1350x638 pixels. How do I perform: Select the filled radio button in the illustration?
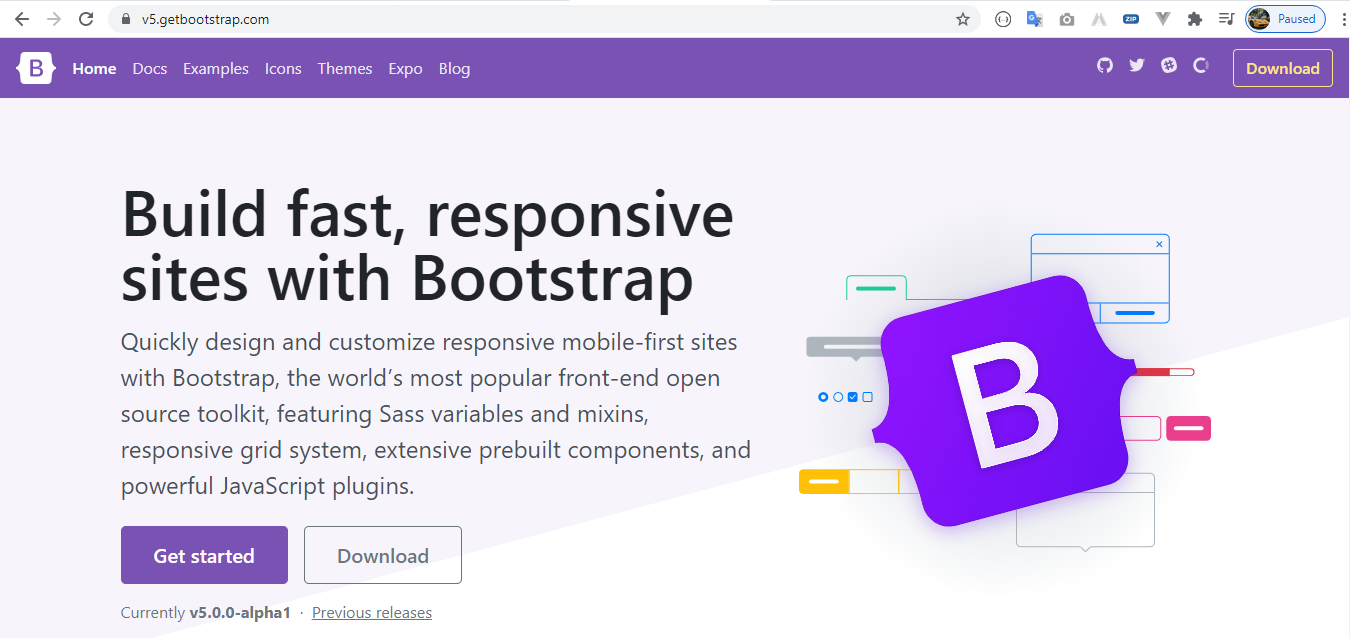823,396
